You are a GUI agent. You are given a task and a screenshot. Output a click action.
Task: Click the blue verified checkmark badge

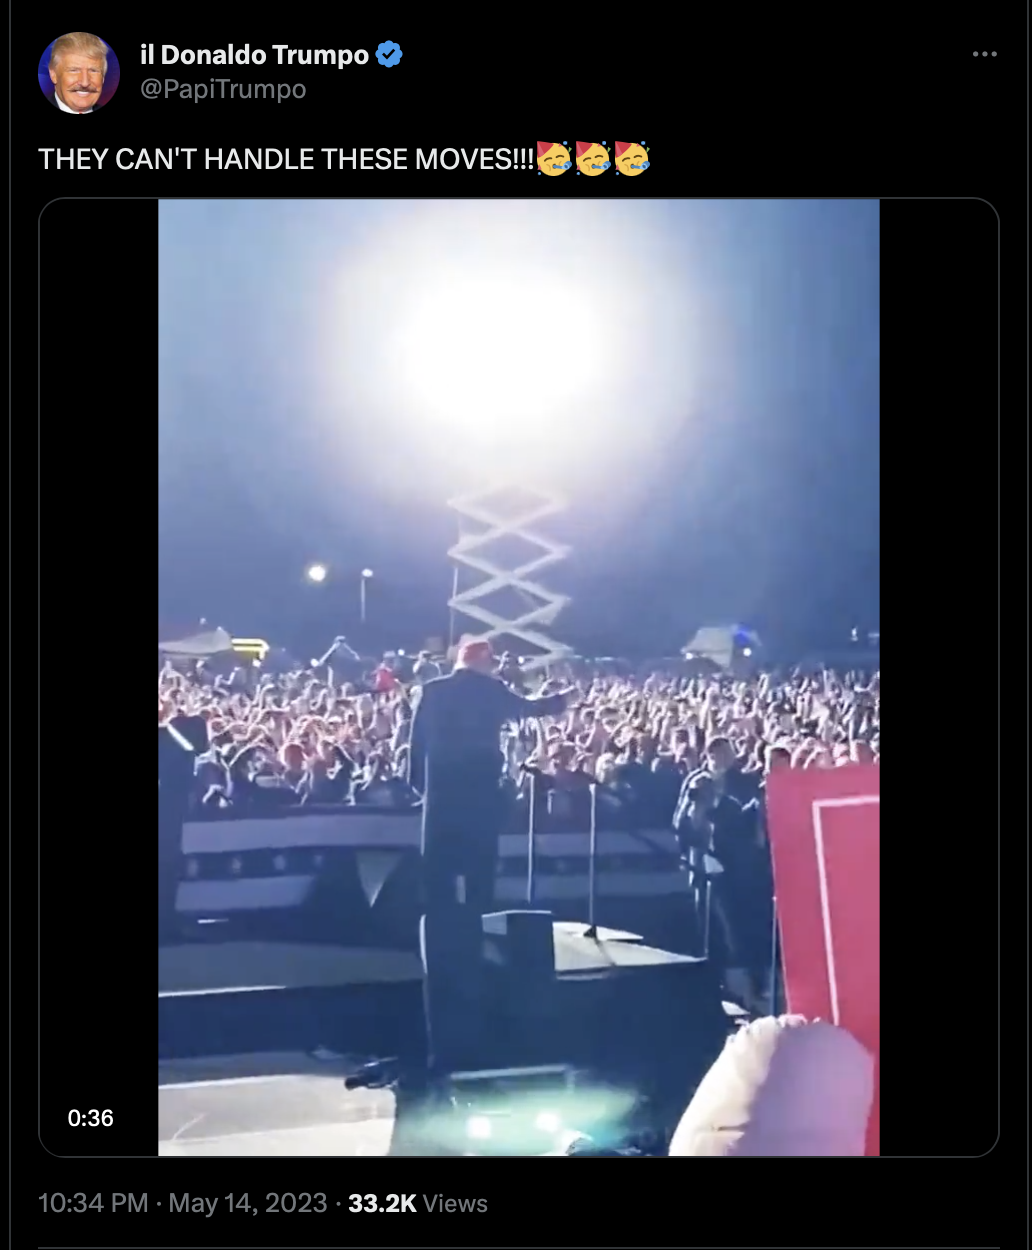point(389,54)
